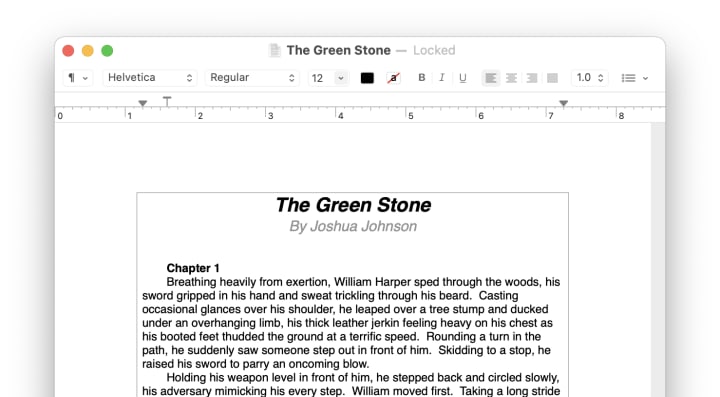The width and height of the screenshot is (720, 397).
Task: Click the document icon in title bar
Action: [x=275, y=50]
